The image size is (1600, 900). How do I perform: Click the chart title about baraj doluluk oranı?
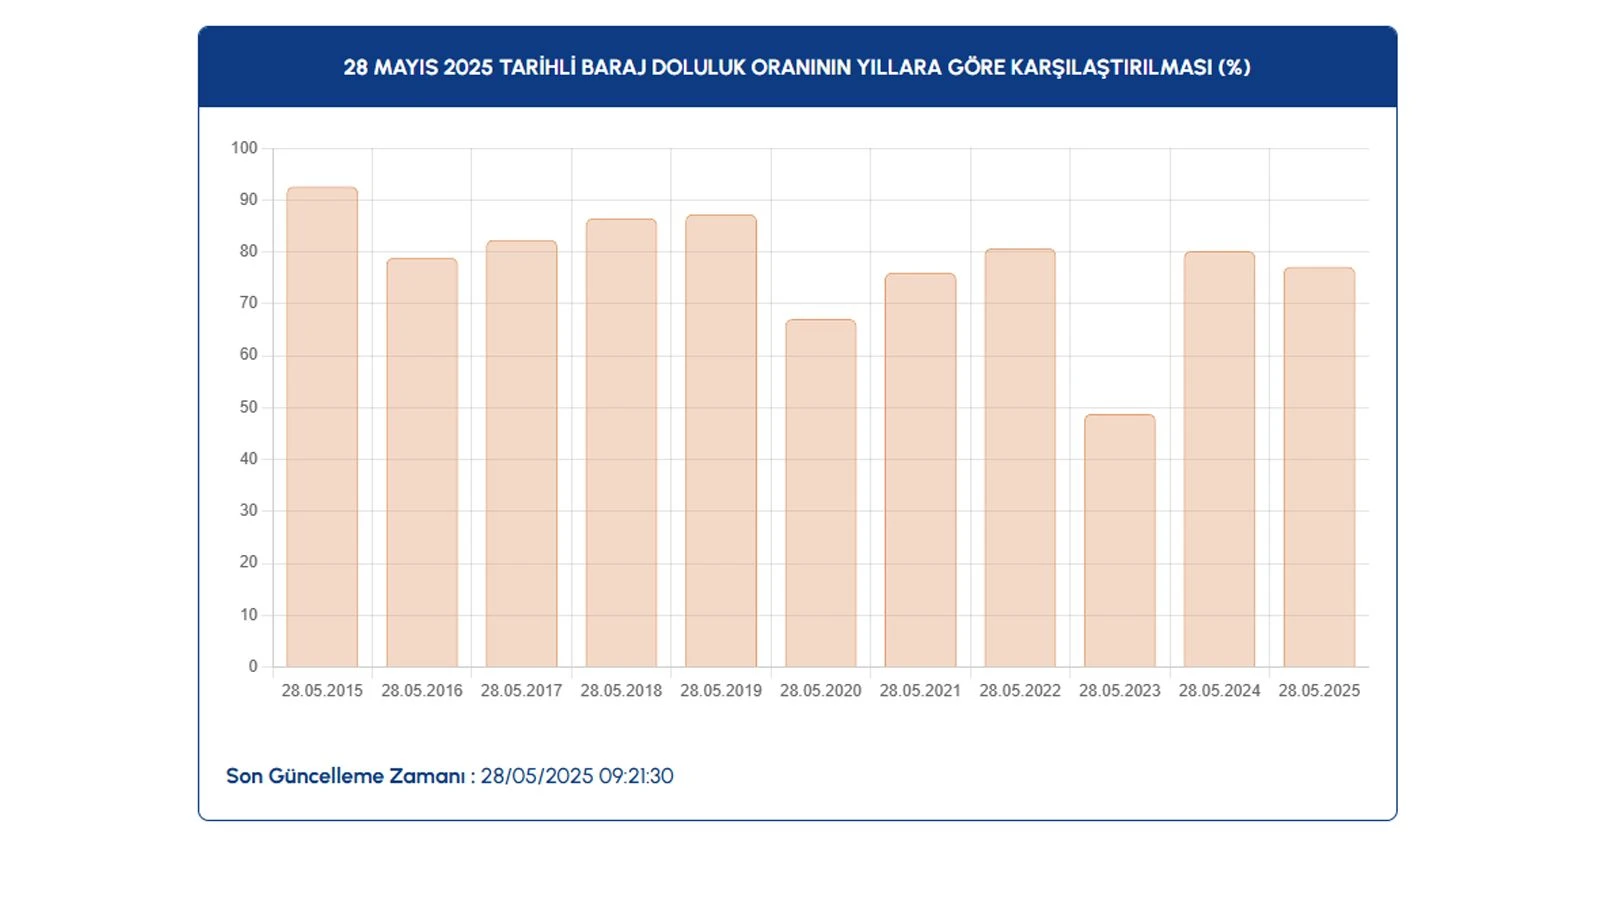click(797, 67)
